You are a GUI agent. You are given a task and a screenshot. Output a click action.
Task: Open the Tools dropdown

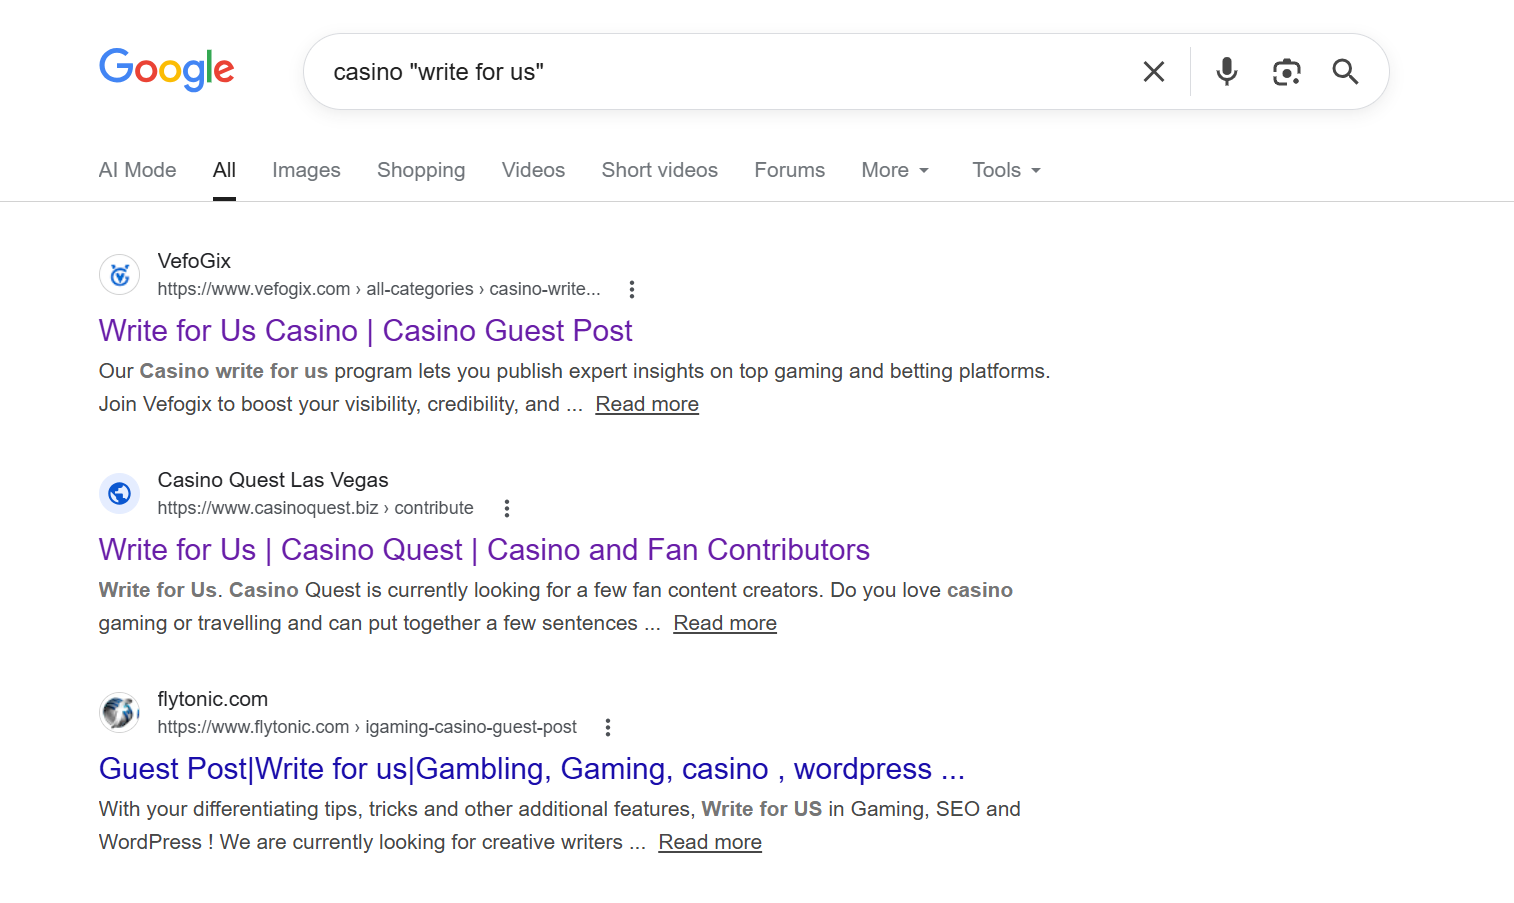1005,170
